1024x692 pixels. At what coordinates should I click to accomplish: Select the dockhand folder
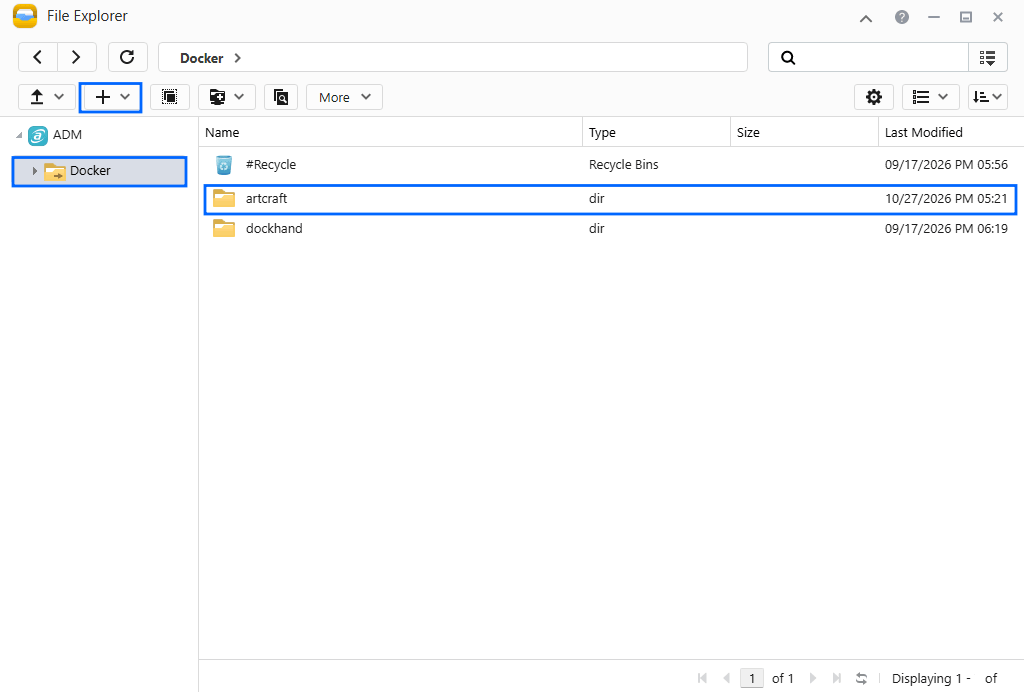tap(611, 228)
